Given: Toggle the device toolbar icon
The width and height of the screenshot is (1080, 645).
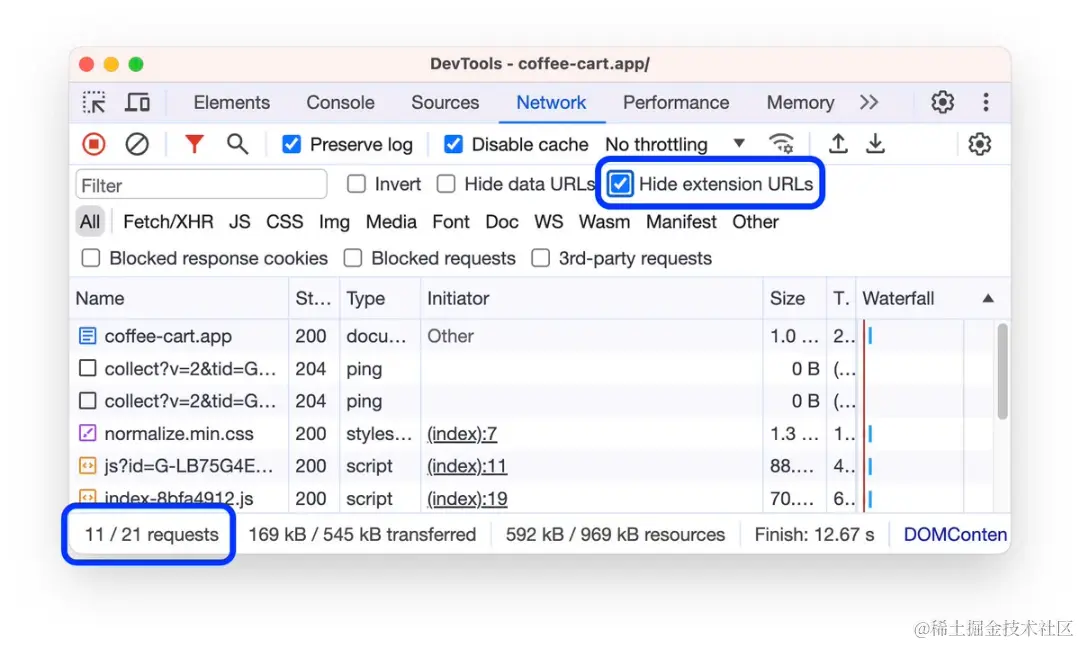Looking at the screenshot, I should coord(137,103).
